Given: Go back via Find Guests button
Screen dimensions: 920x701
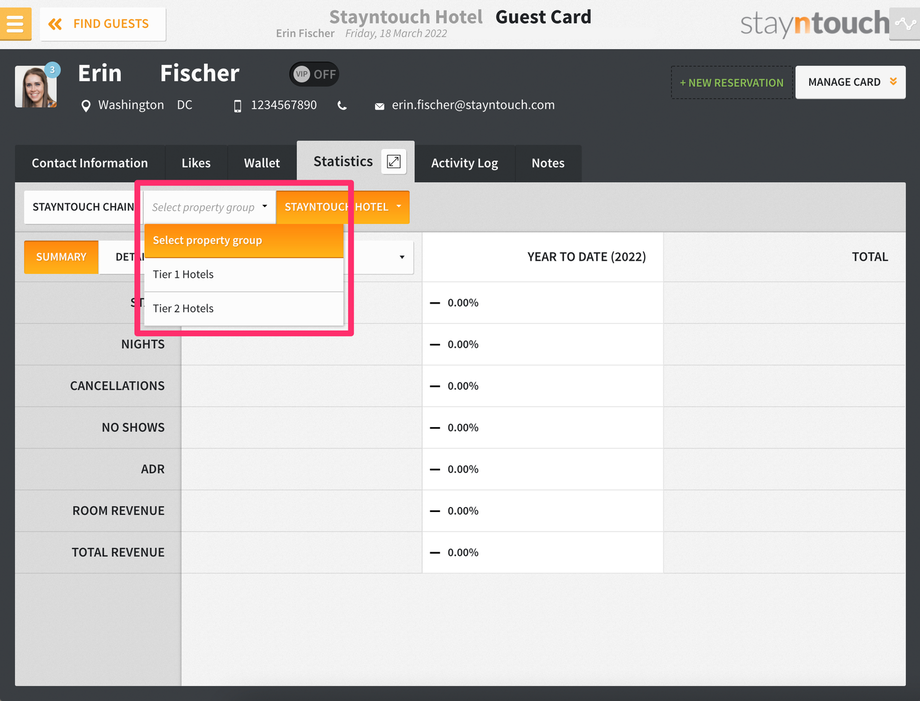Looking at the screenshot, I should coord(103,24).
